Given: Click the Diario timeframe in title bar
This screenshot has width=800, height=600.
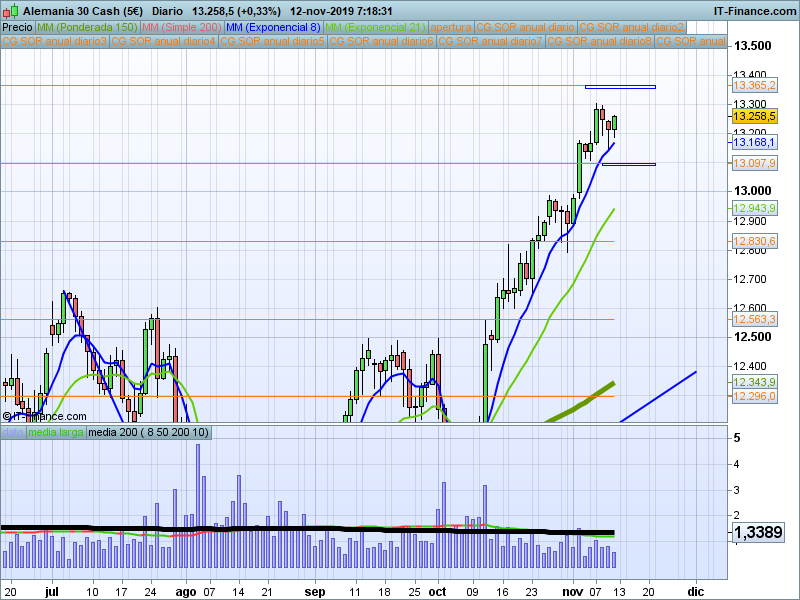Looking at the screenshot, I should (x=167, y=11).
